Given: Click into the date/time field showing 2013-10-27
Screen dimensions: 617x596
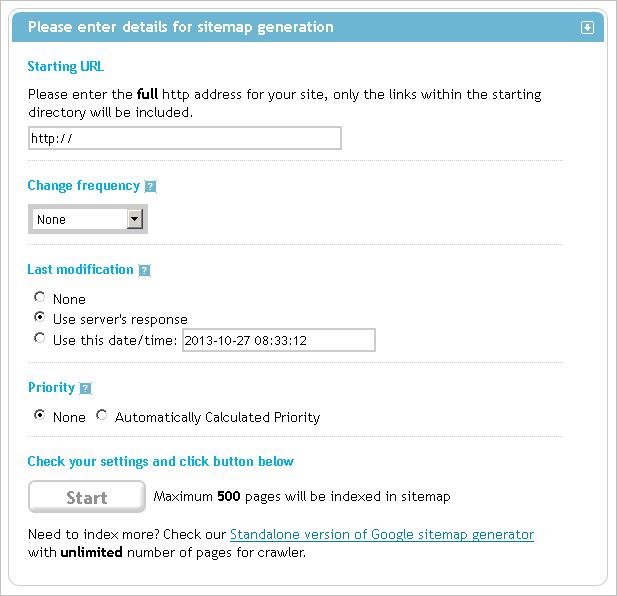Looking at the screenshot, I should tap(279, 340).
